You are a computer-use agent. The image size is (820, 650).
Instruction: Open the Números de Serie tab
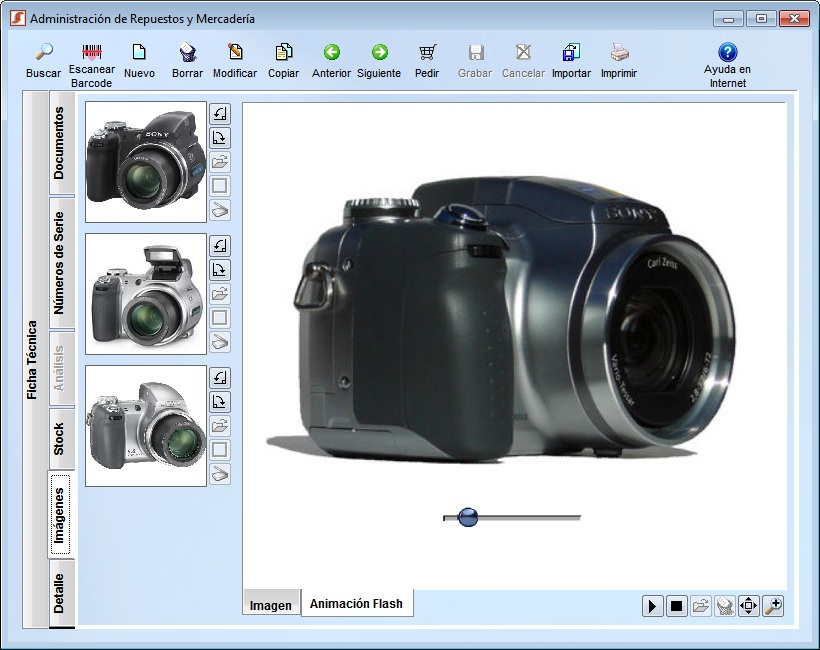pyautogui.click(x=62, y=263)
